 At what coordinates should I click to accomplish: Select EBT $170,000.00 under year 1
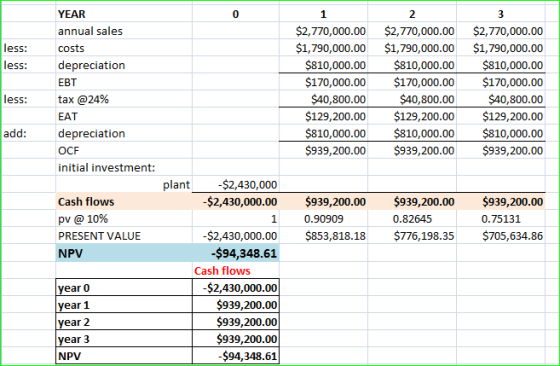tap(323, 82)
